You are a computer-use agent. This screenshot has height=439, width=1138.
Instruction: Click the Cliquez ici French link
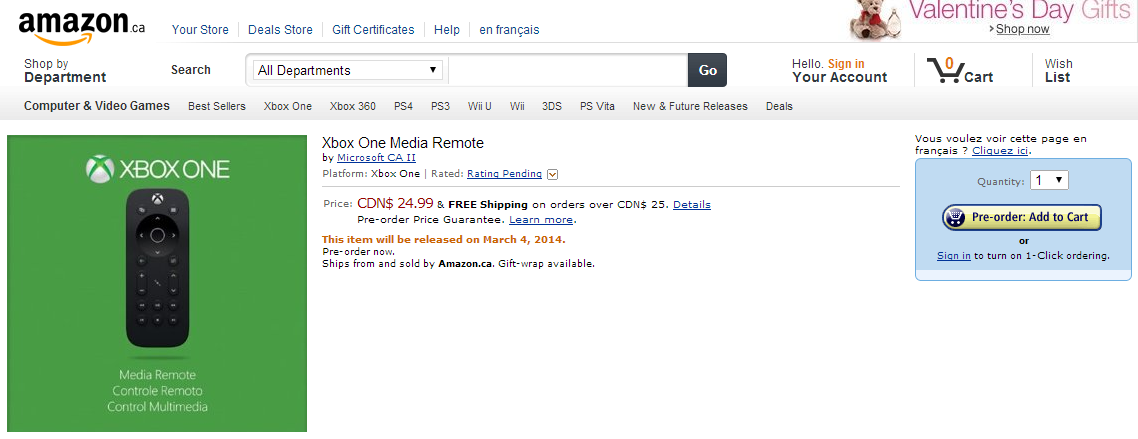pyautogui.click(x=1001, y=150)
